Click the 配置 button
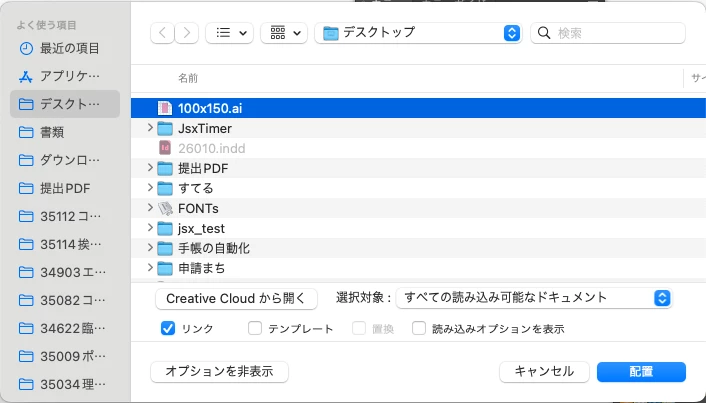Screen dimensions: 706x403 click(x=641, y=372)
